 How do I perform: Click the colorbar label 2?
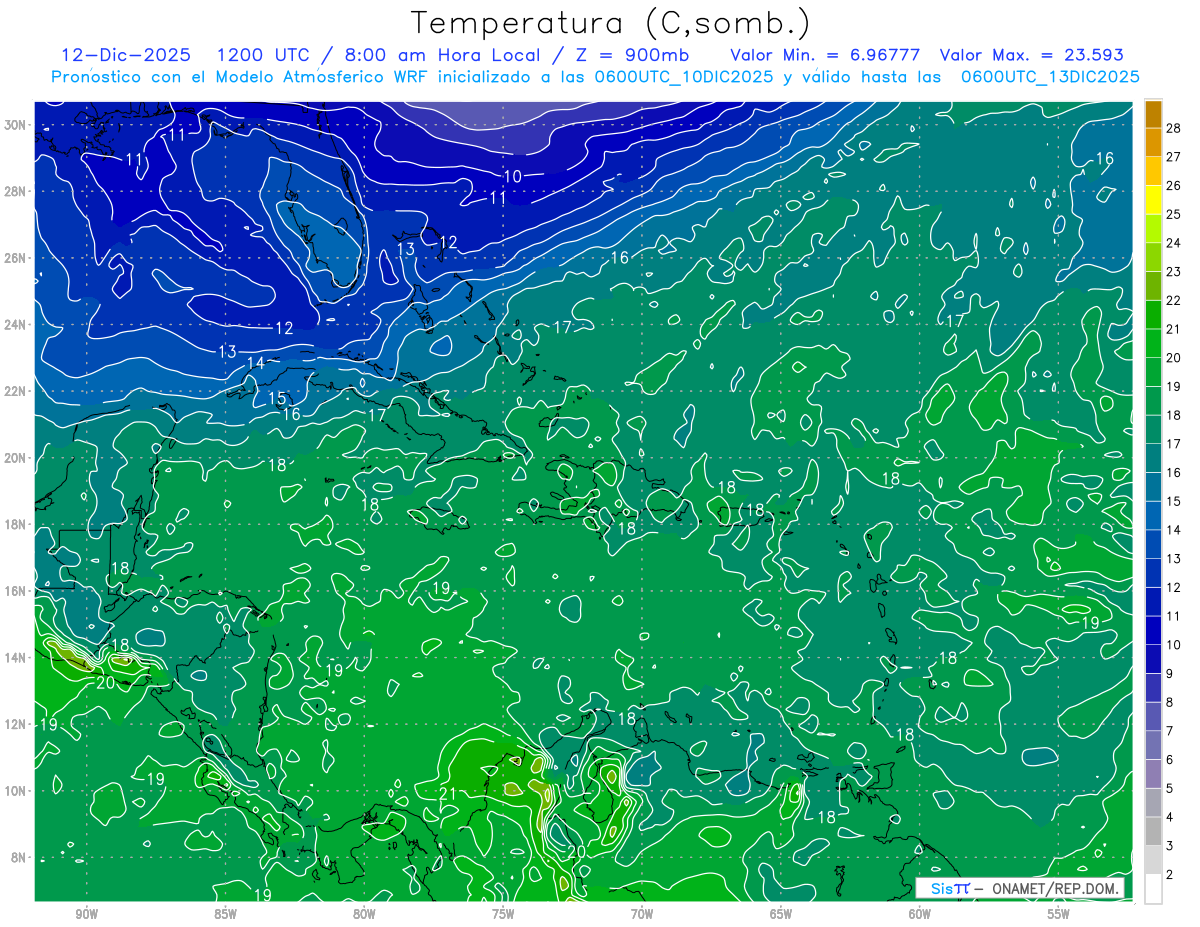pyautogui.click(x=1169, y=875)
